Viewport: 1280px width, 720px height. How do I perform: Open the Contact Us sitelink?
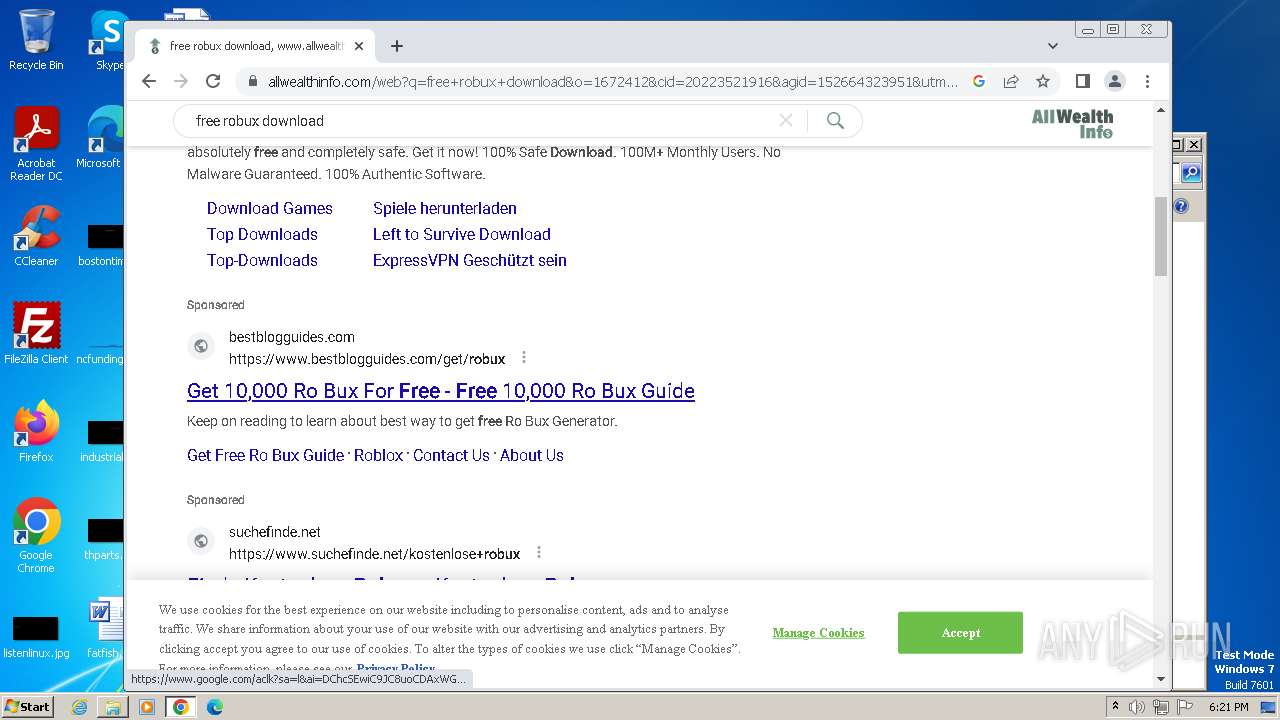point(451,455)
